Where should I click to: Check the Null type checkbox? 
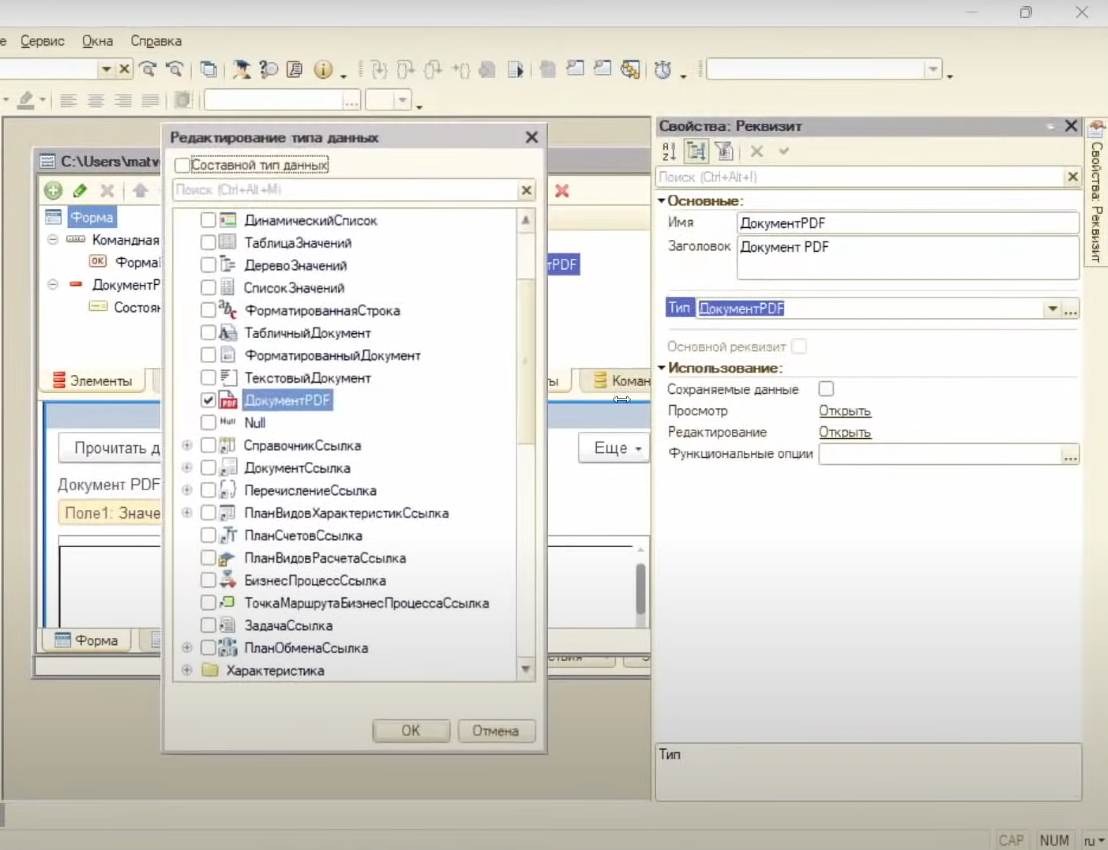click(208, 423)
